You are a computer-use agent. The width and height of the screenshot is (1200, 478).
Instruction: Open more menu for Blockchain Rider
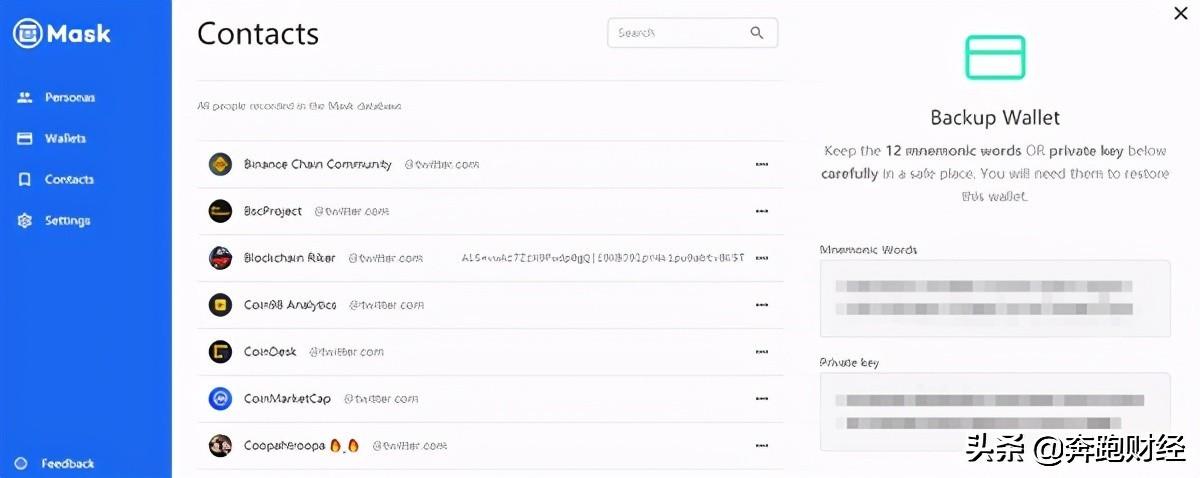(x=762, y=258)
